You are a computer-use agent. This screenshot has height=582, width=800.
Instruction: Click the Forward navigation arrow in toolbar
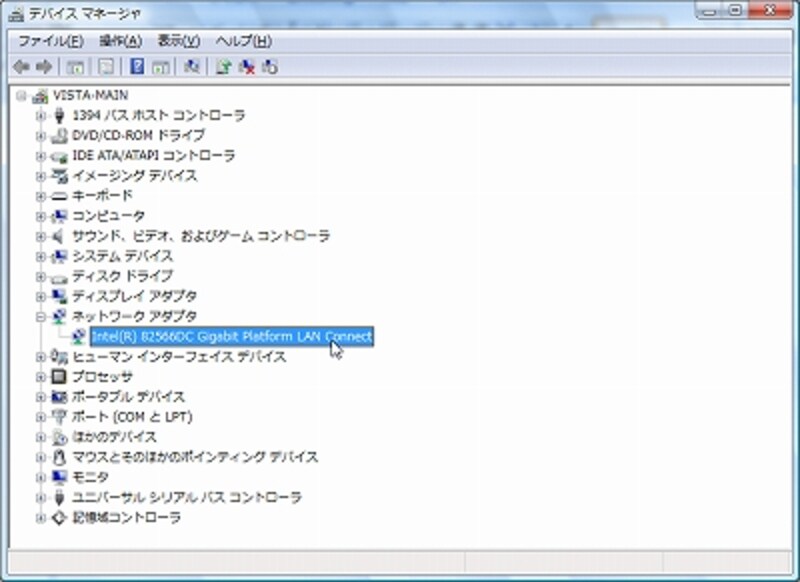coord(45,68)
